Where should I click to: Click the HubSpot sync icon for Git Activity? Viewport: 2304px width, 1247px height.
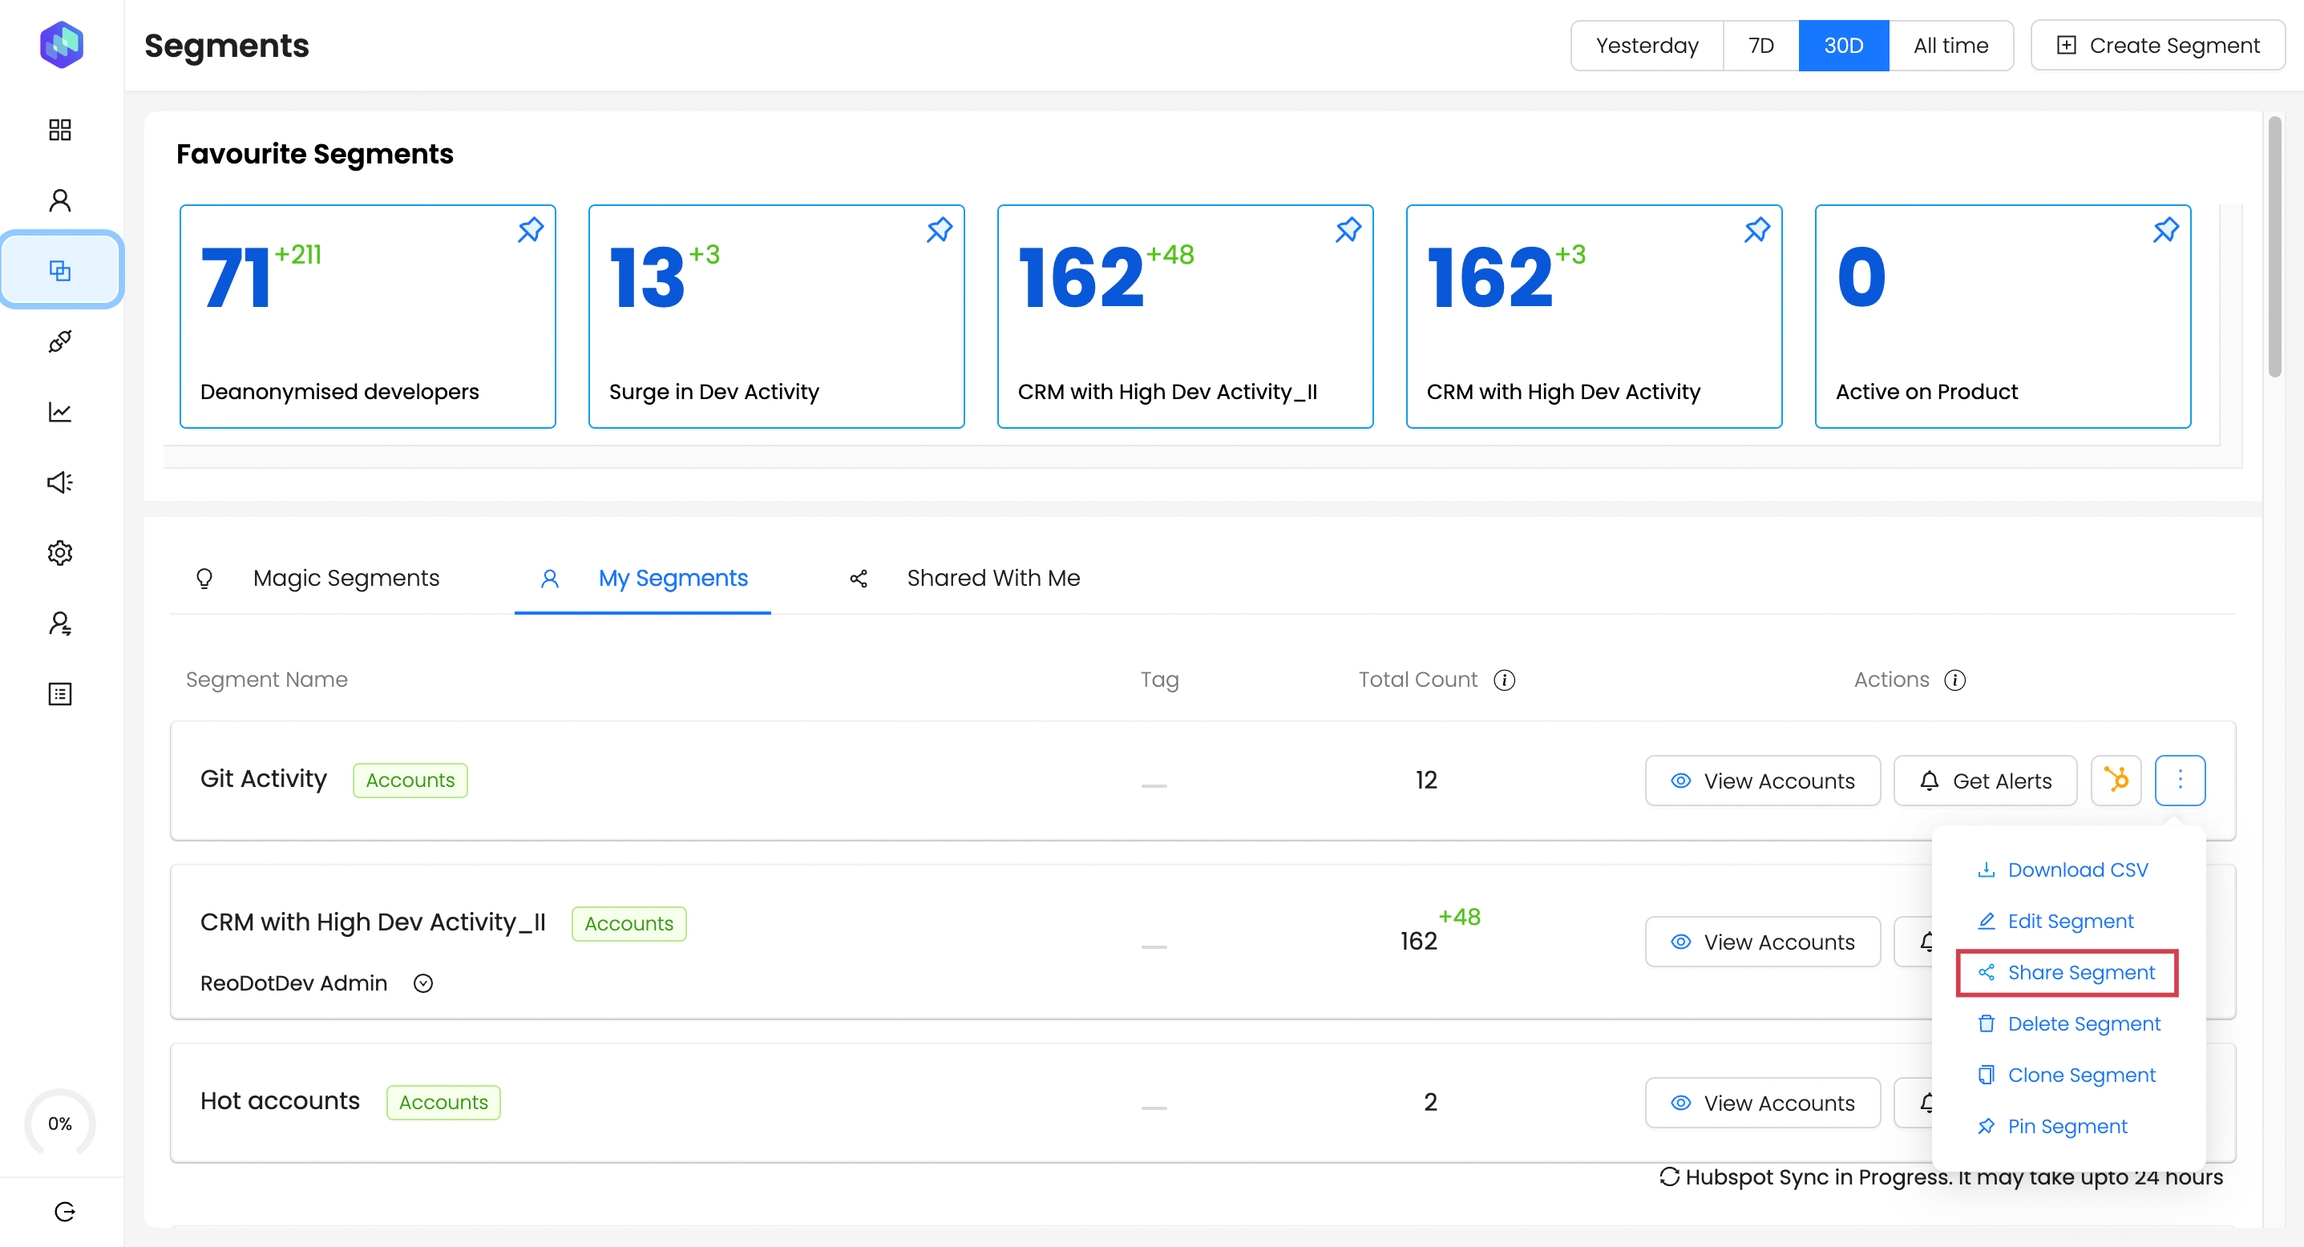click(2115, 780)
